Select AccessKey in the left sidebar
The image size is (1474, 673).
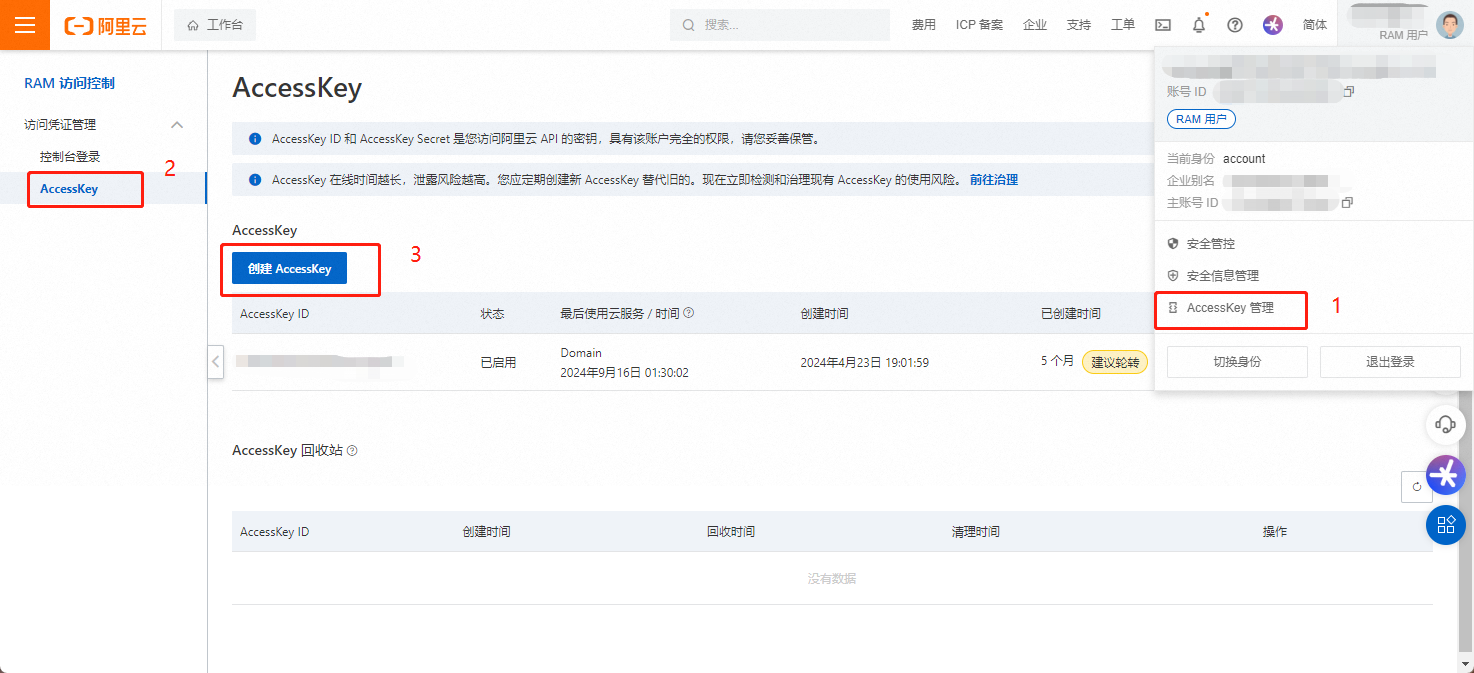pos(69,189)
